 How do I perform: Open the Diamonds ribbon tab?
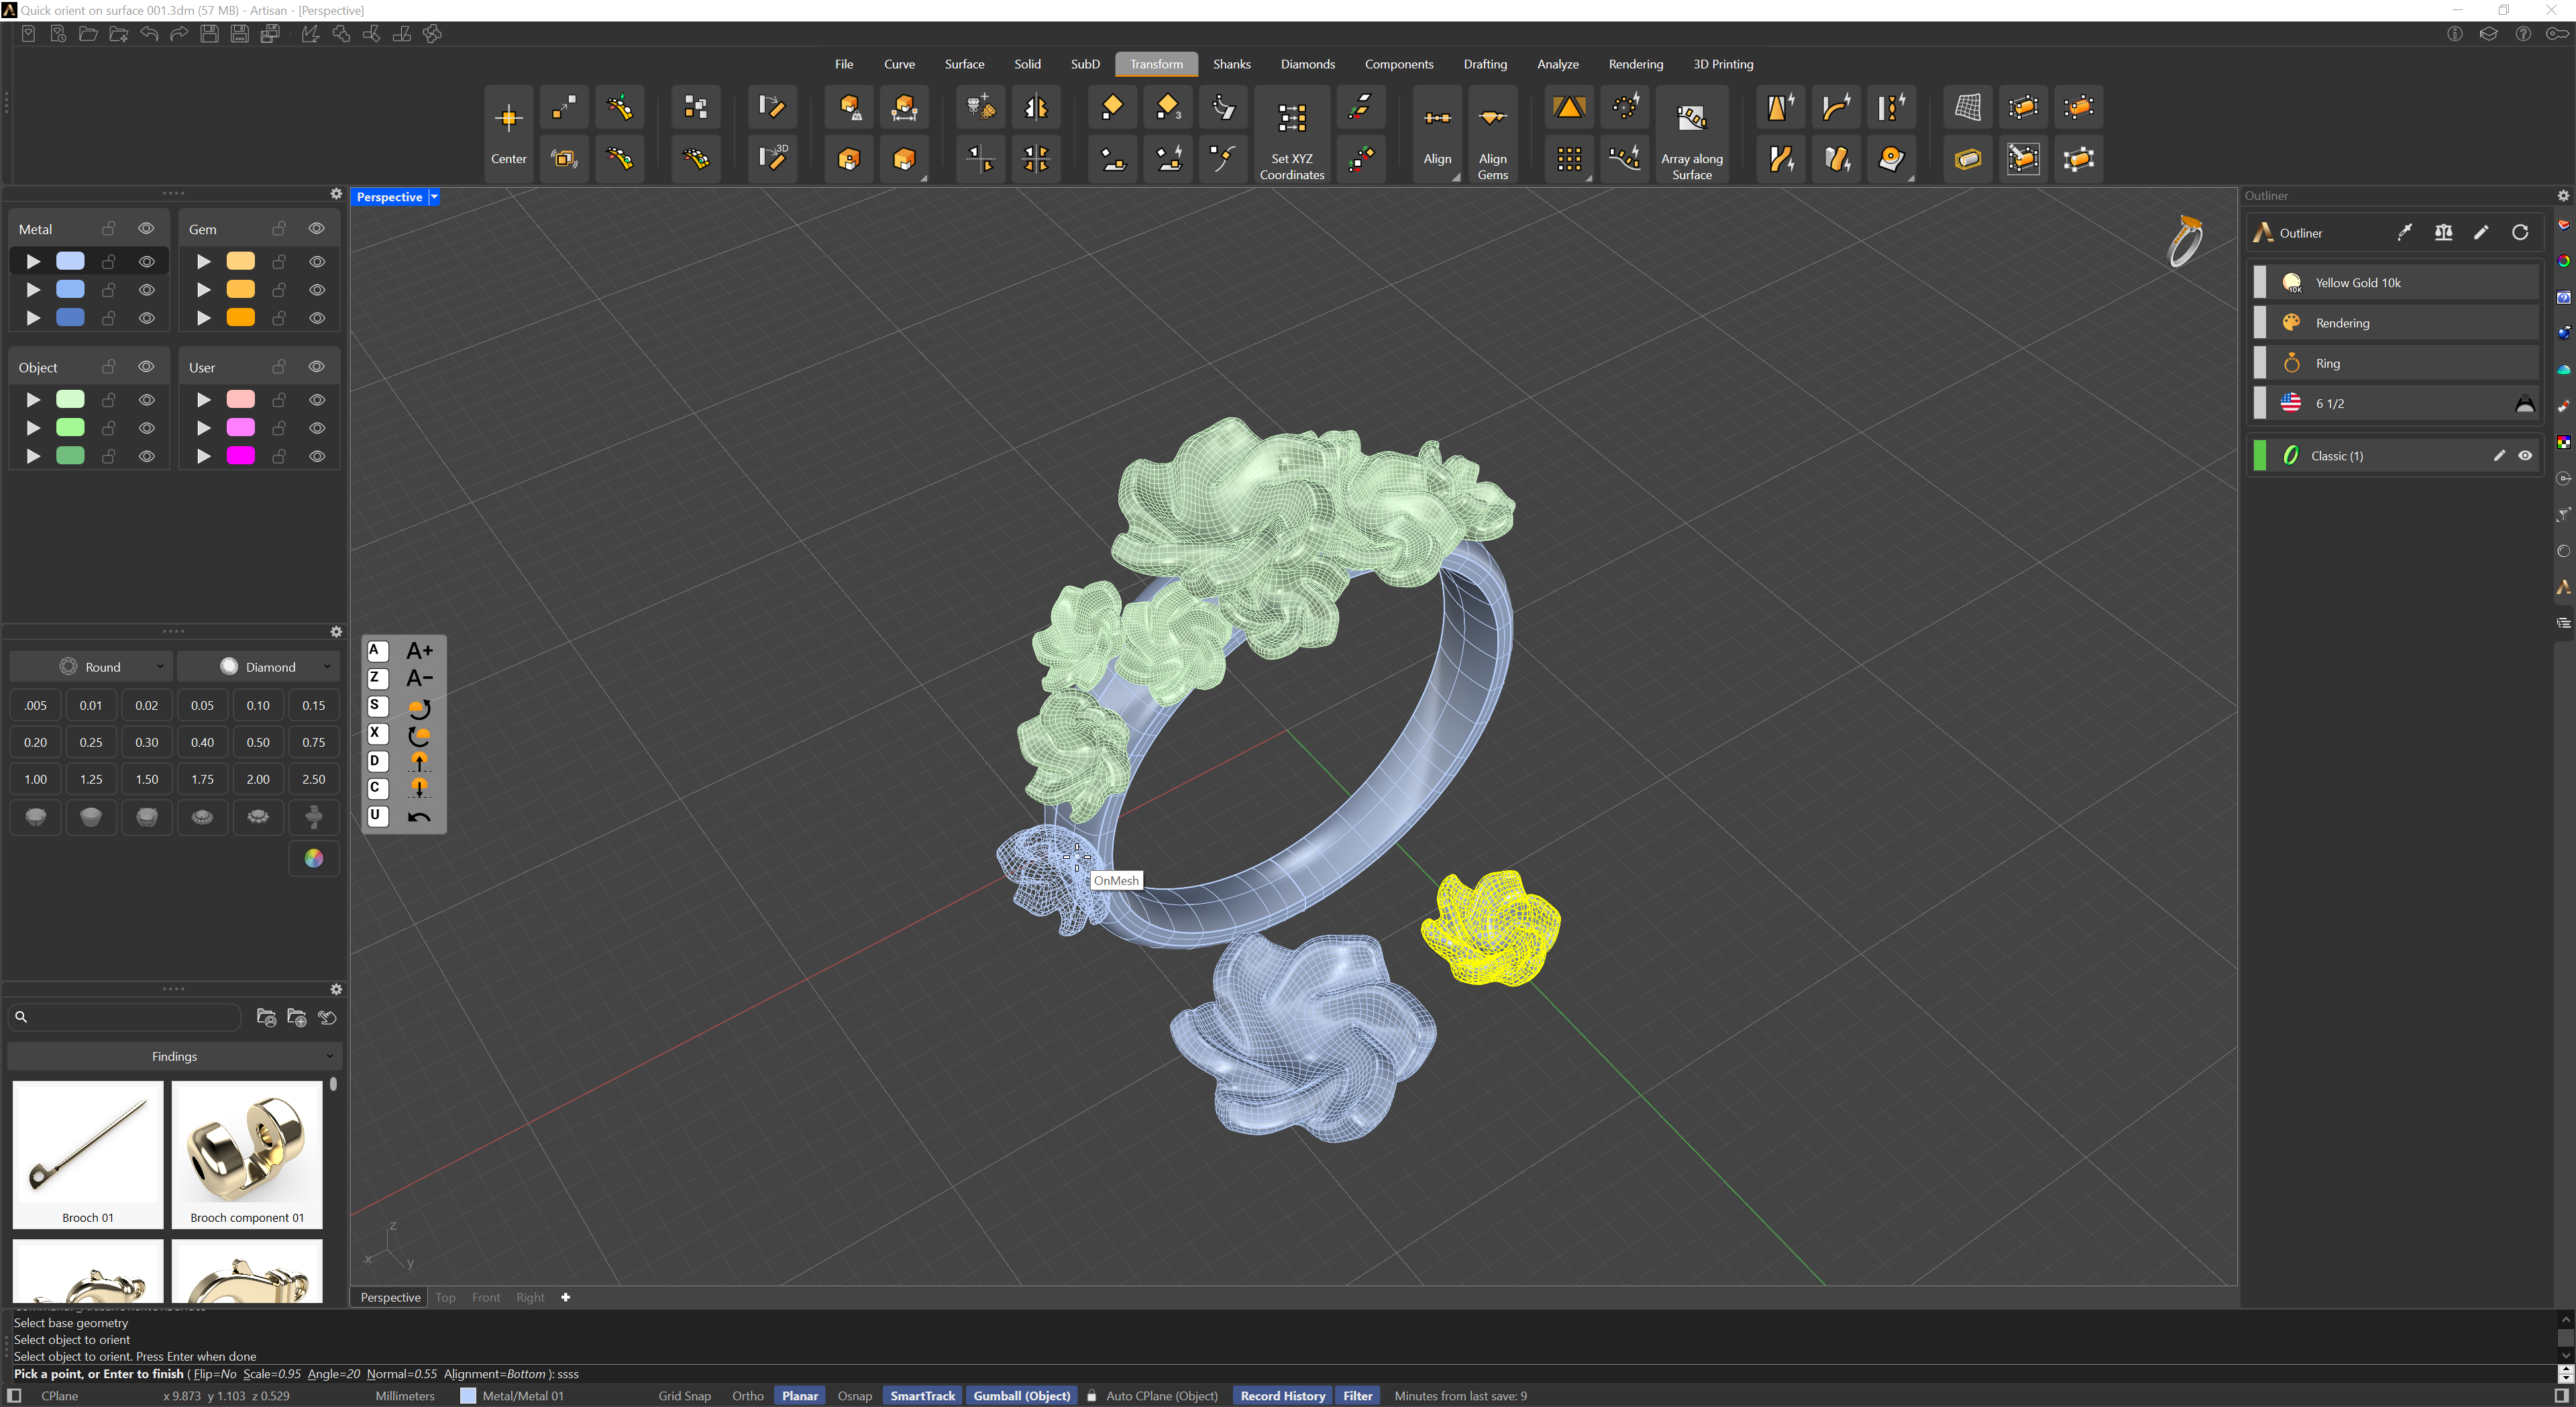(1307, 64)
